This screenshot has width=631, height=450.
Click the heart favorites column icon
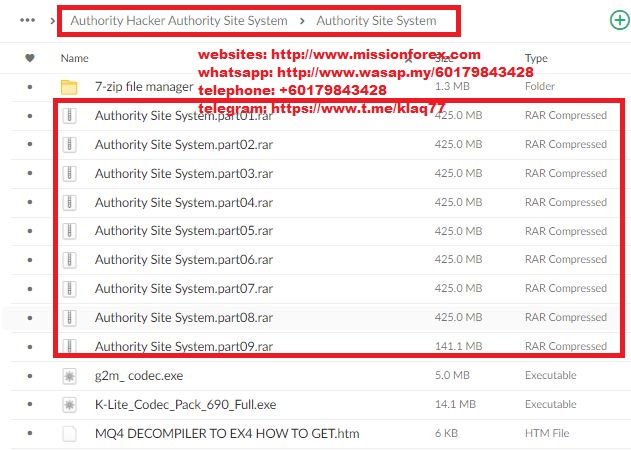pyautogui.click(x=30, y=58)
